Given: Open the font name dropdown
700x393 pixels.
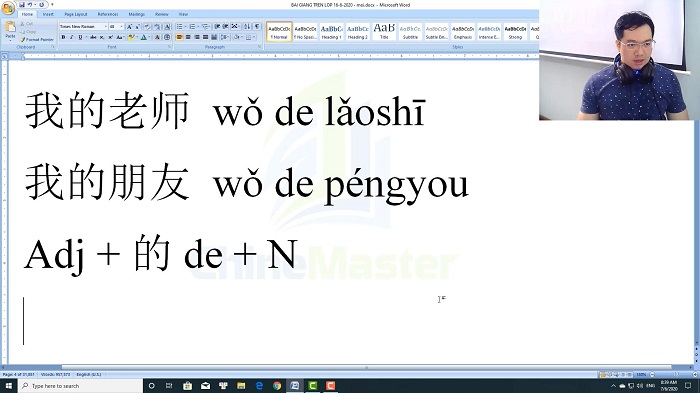Looking at the screenshot, I should (105, 27).
